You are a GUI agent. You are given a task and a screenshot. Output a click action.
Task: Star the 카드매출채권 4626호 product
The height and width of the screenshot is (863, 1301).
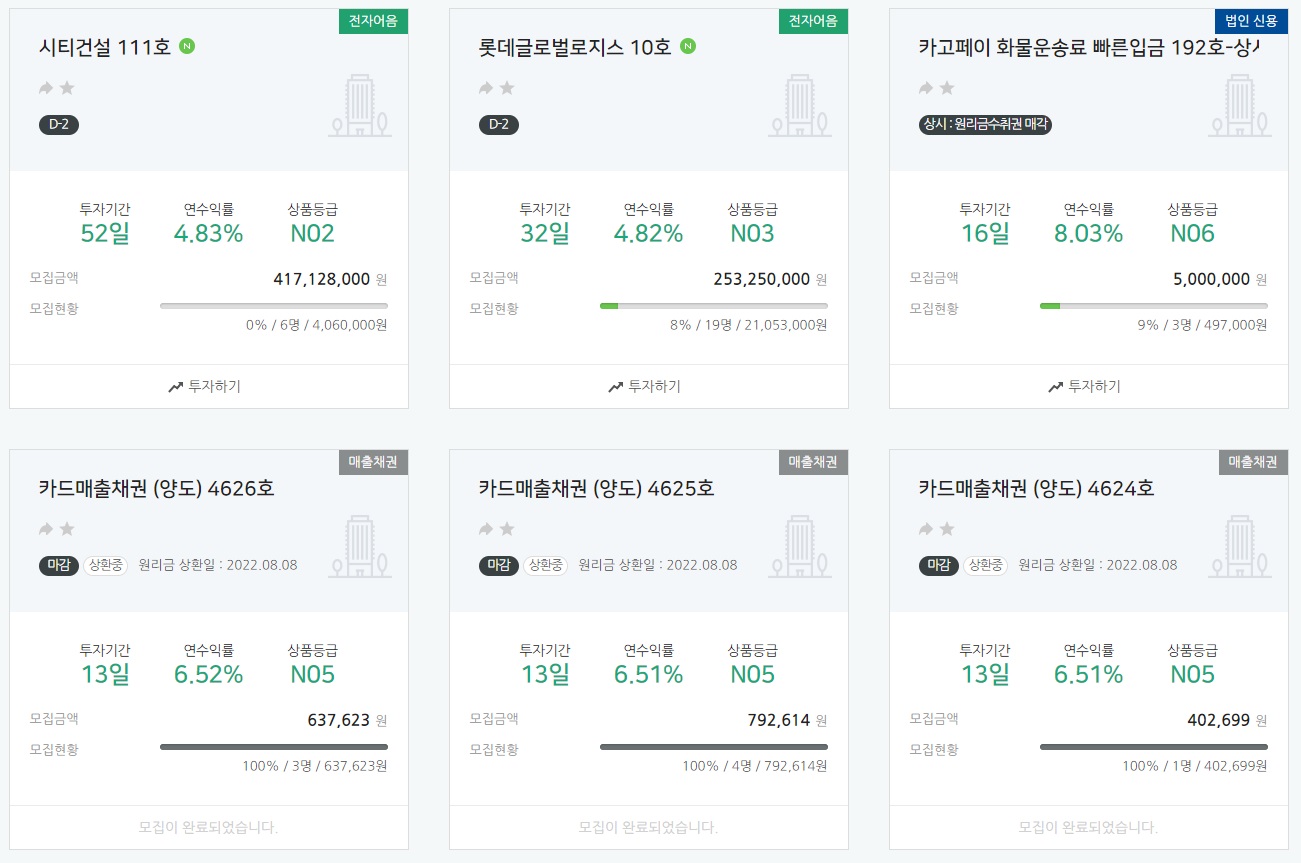67,529
